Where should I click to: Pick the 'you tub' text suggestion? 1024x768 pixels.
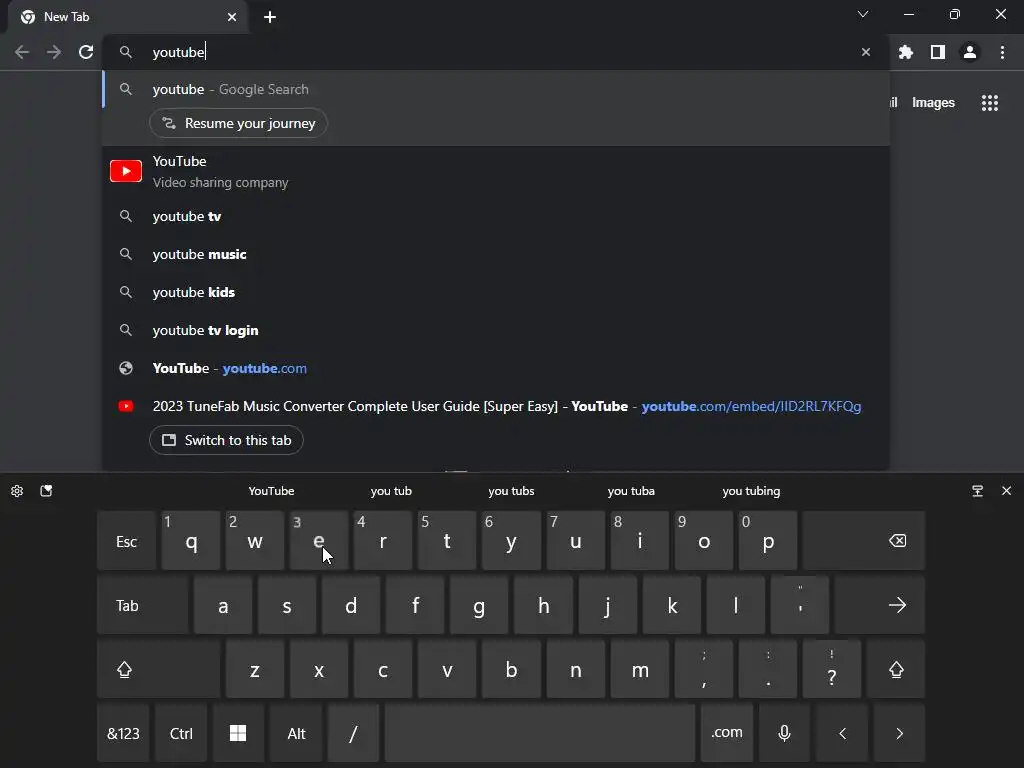coord(391,491)
